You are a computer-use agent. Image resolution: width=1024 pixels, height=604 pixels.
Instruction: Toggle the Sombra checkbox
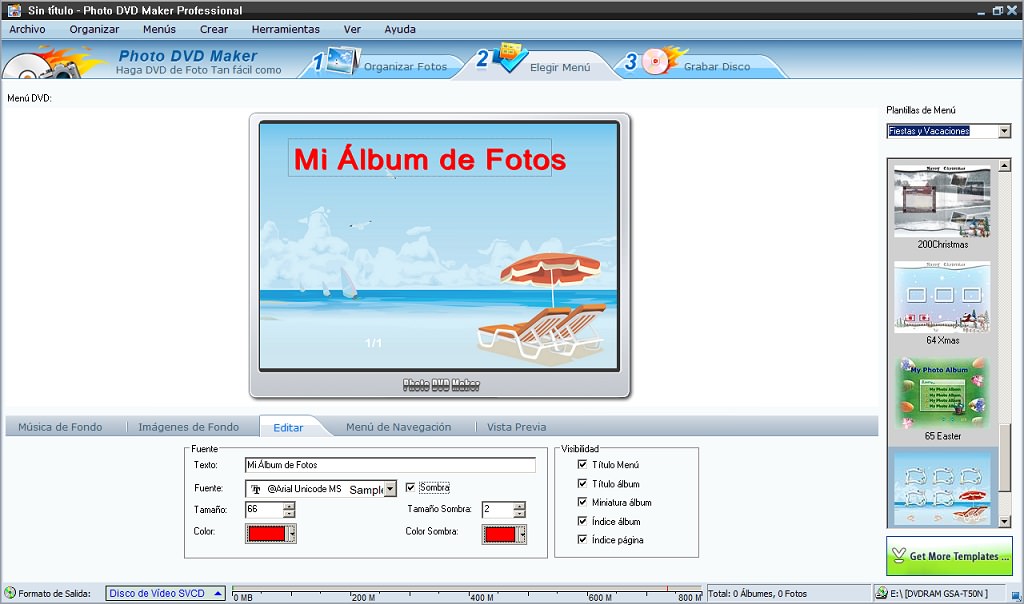pyautogui.click(x=410, y=488)
